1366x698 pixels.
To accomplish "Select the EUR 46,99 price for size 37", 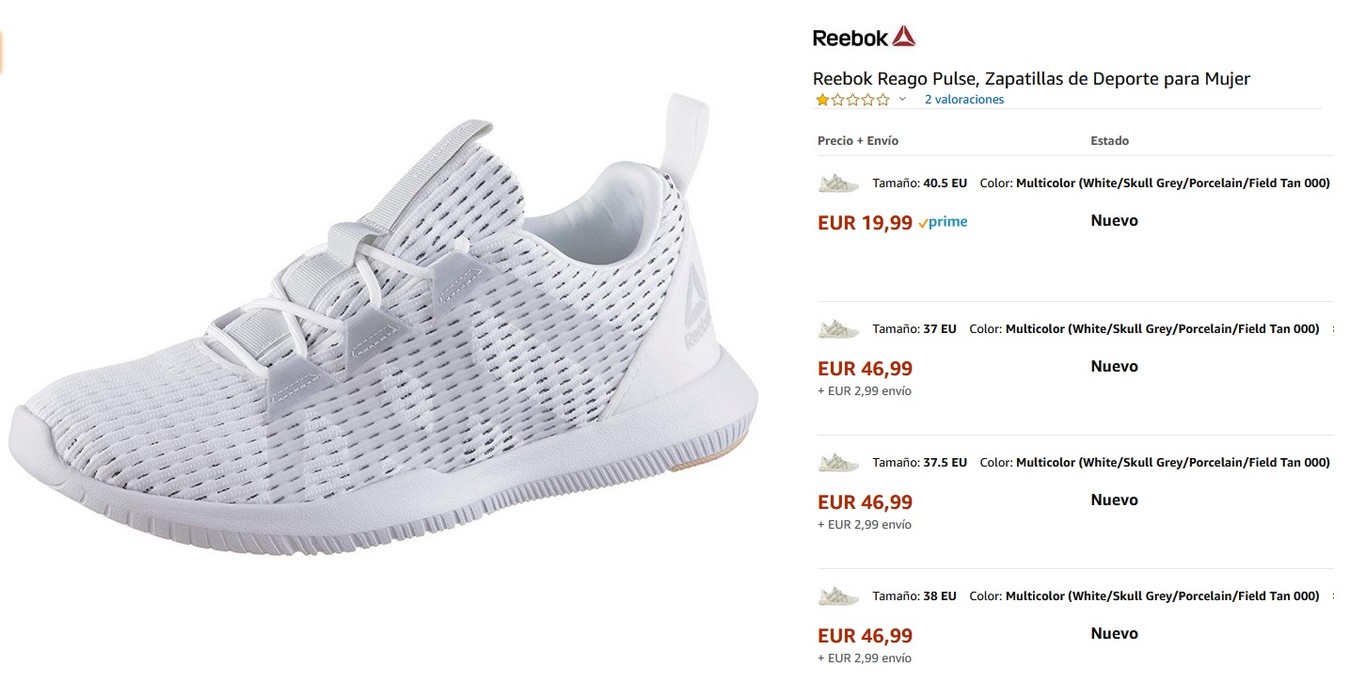I will pyautogui.click(x=865, y=368).
